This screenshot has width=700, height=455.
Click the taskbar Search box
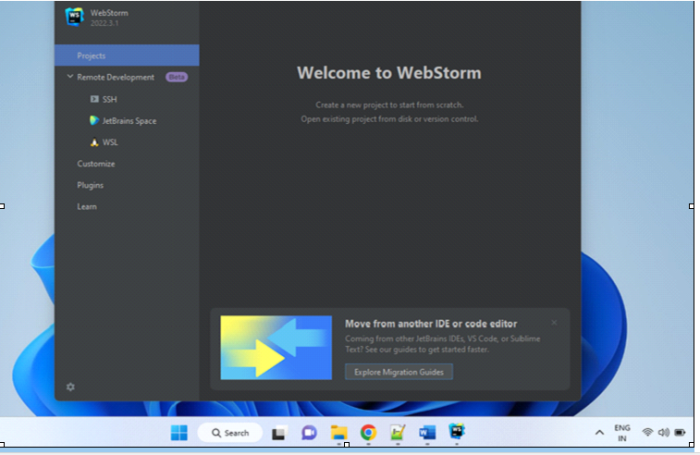[230, 433]
